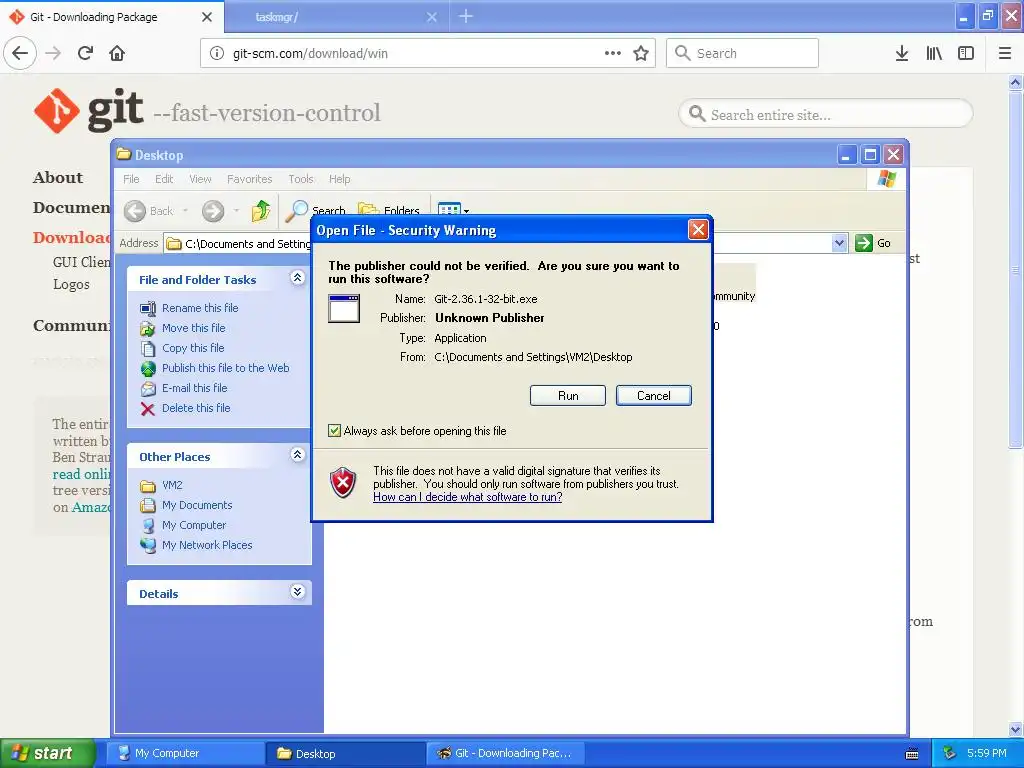Open the About link on git site
This screenshot has width=1024, height=768.
[58, 178]
